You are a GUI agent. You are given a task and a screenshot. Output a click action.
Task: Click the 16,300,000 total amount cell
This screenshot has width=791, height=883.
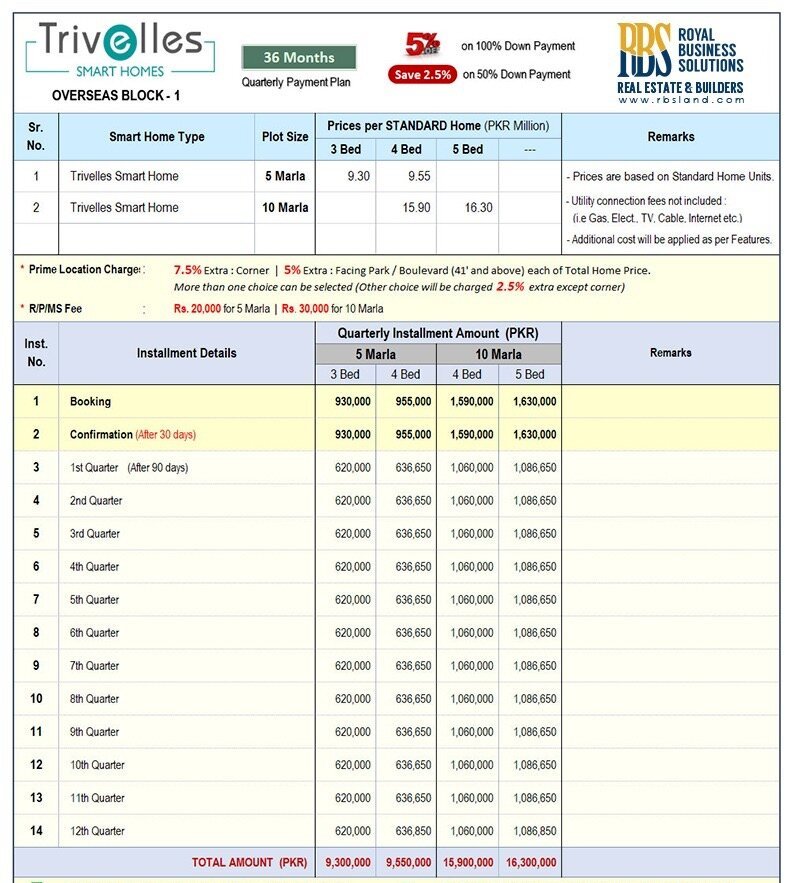pos(529,863)
